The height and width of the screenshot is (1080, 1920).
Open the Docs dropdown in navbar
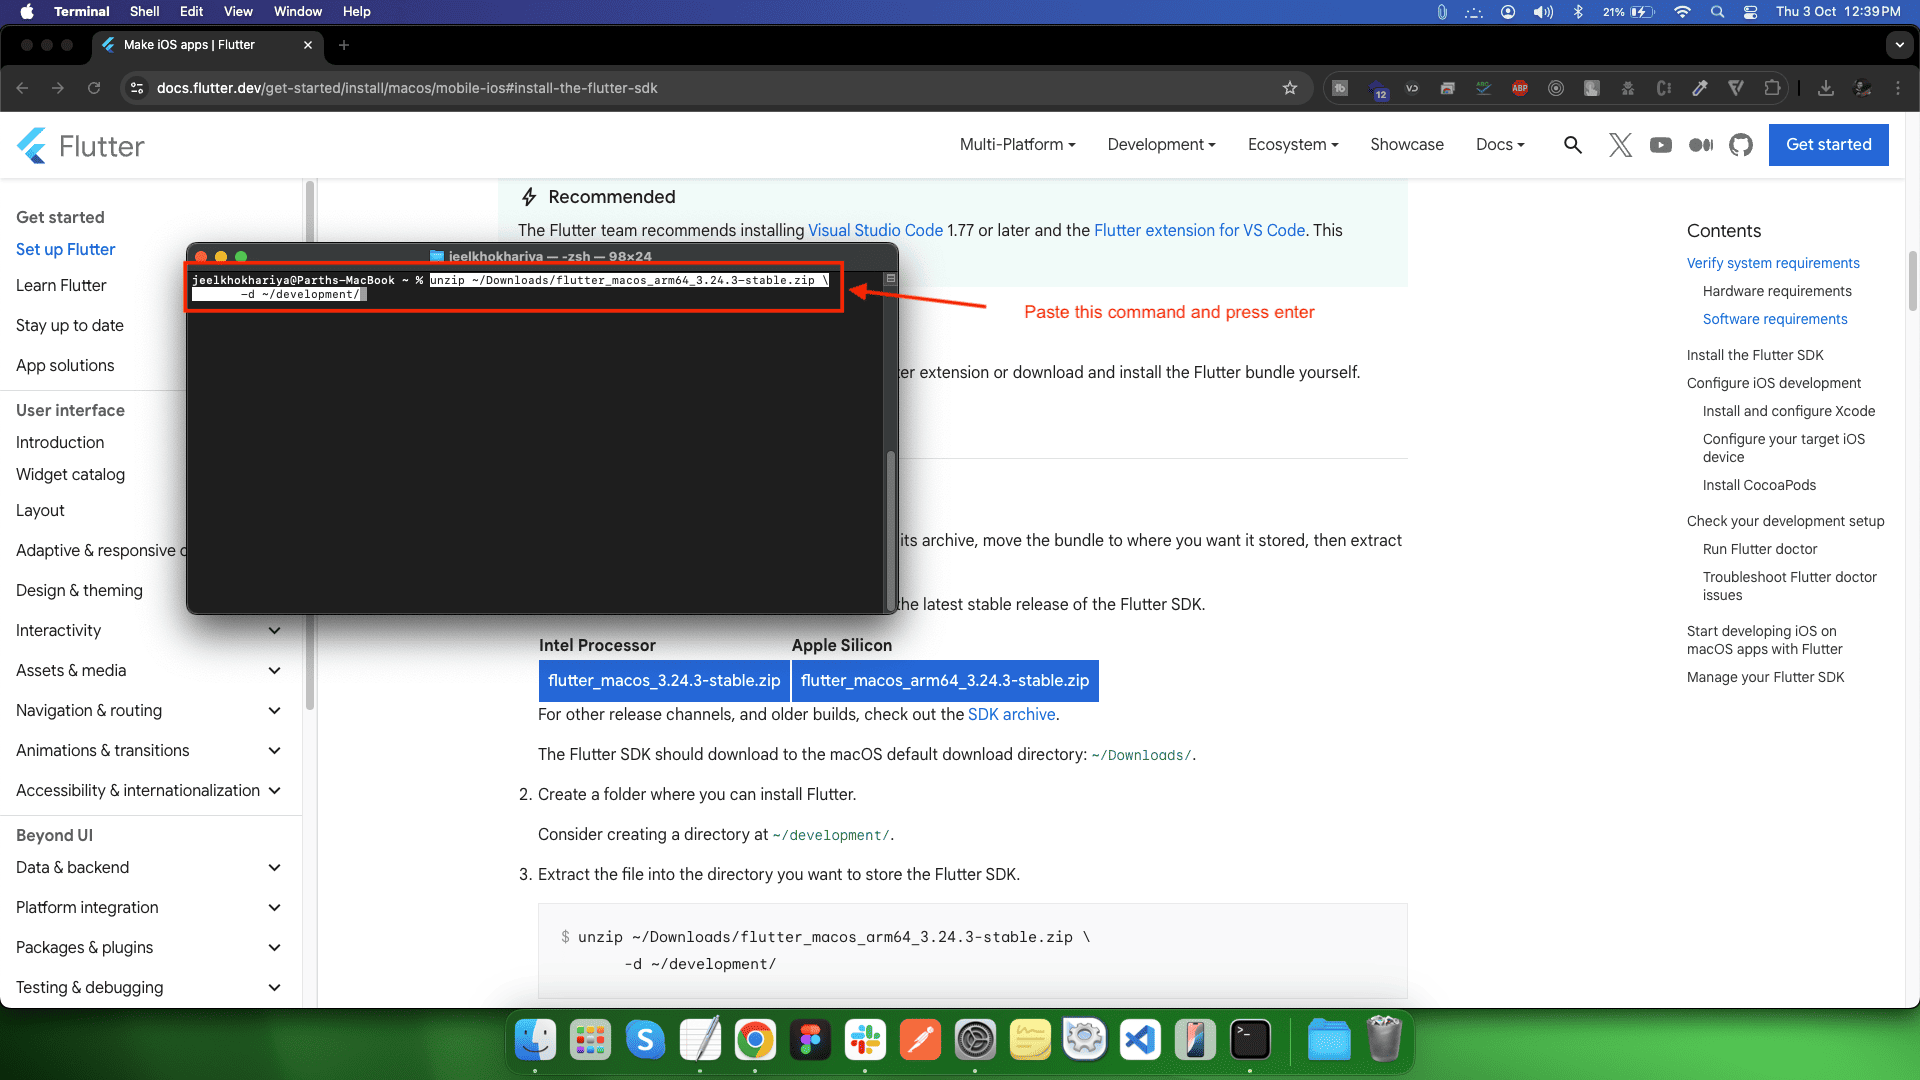coord(1500,145)
